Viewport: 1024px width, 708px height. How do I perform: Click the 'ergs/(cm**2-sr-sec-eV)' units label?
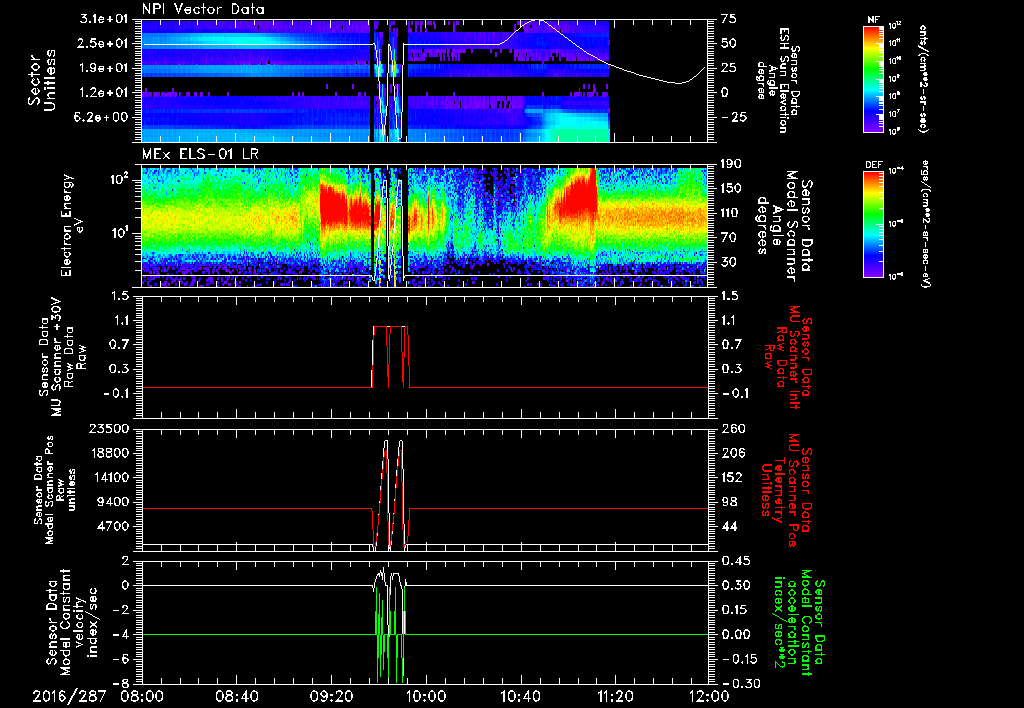tap(925, 224)
